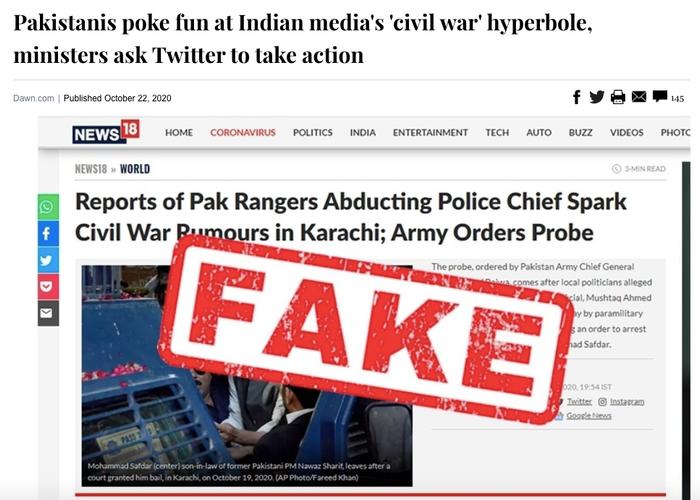Screen dimensions: 700x500
Task: Save to Pocket using red icon
Action: pyautogui.click(x=48, y=286)
